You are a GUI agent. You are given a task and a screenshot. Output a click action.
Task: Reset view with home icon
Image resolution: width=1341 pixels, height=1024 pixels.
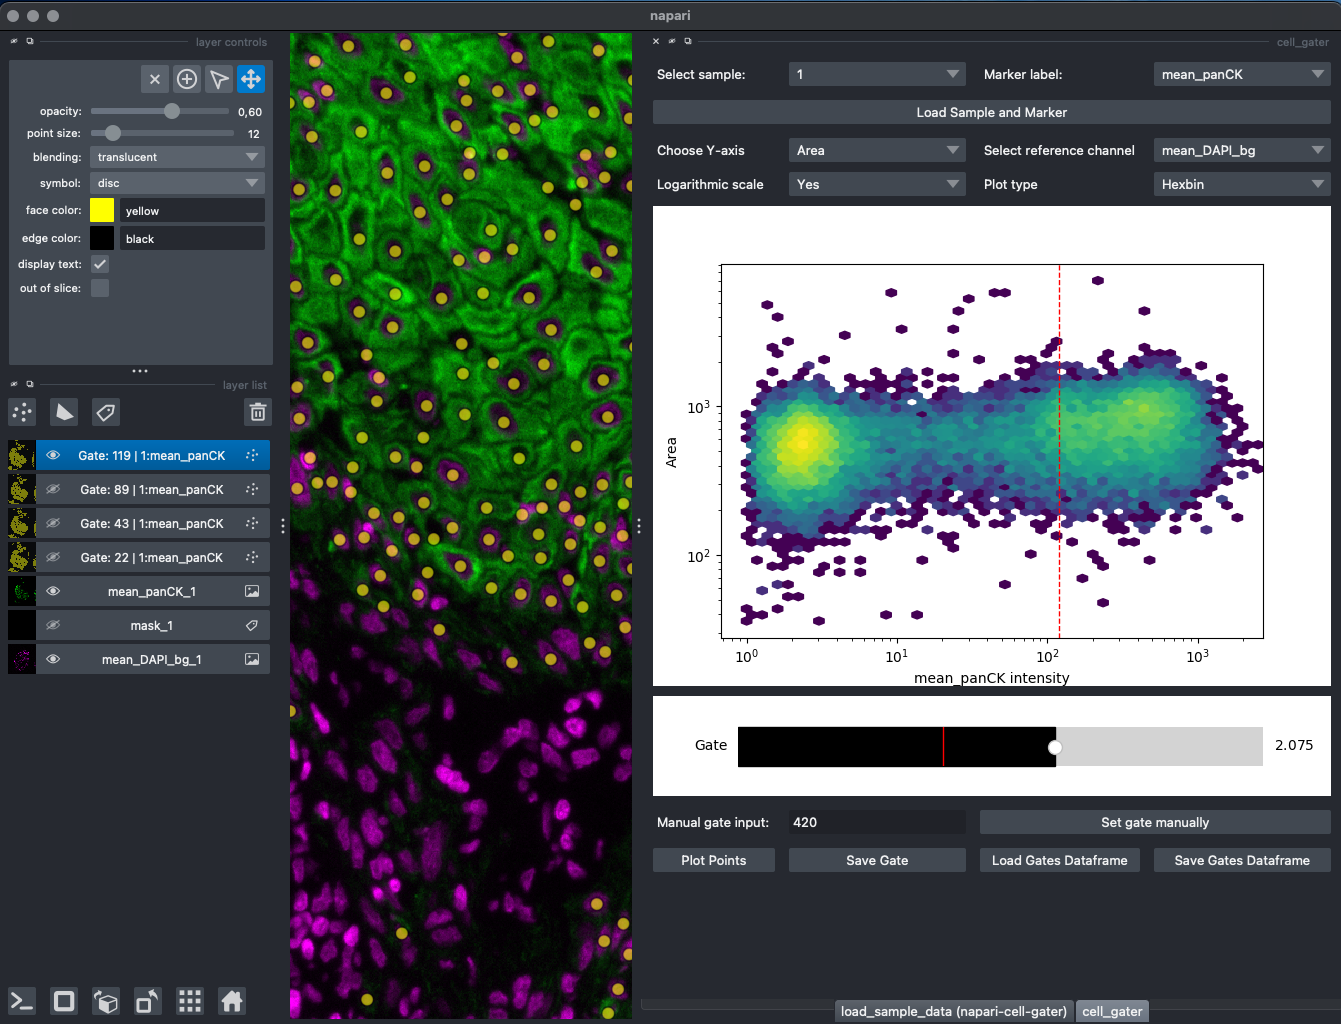click(232, 1001)
